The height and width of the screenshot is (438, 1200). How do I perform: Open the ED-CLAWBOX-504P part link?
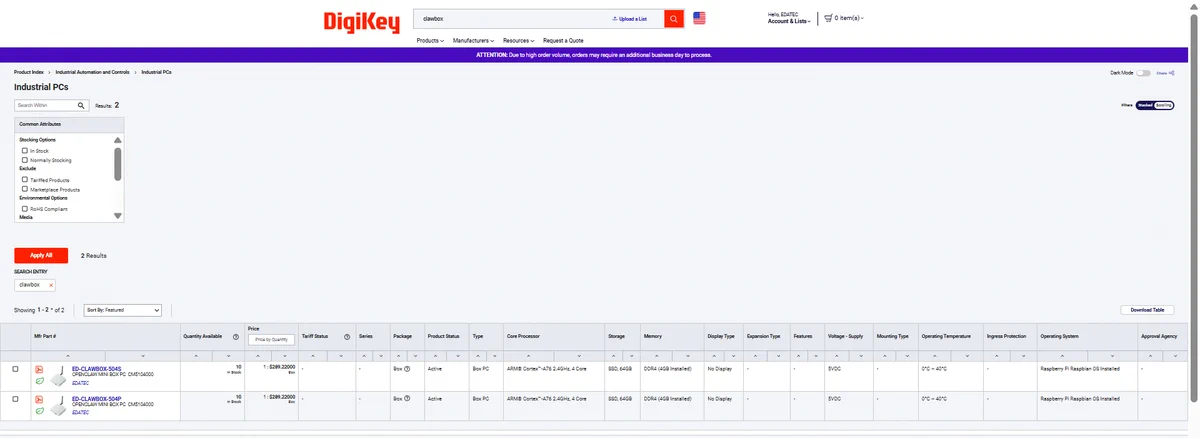click(97, 398)
